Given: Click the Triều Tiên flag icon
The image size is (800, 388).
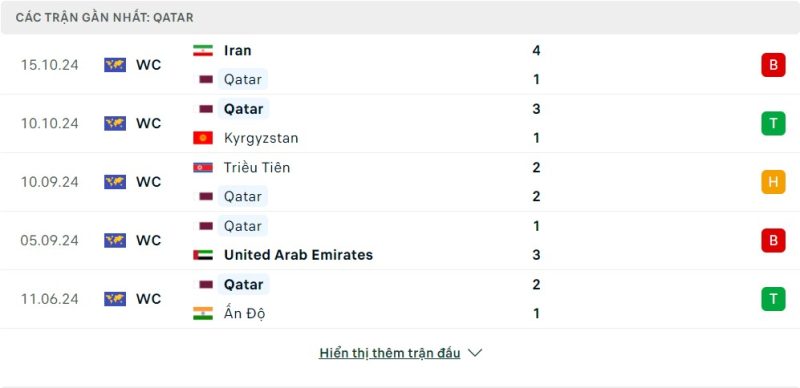Looking at the screenshot, I should tap(203, 167).
